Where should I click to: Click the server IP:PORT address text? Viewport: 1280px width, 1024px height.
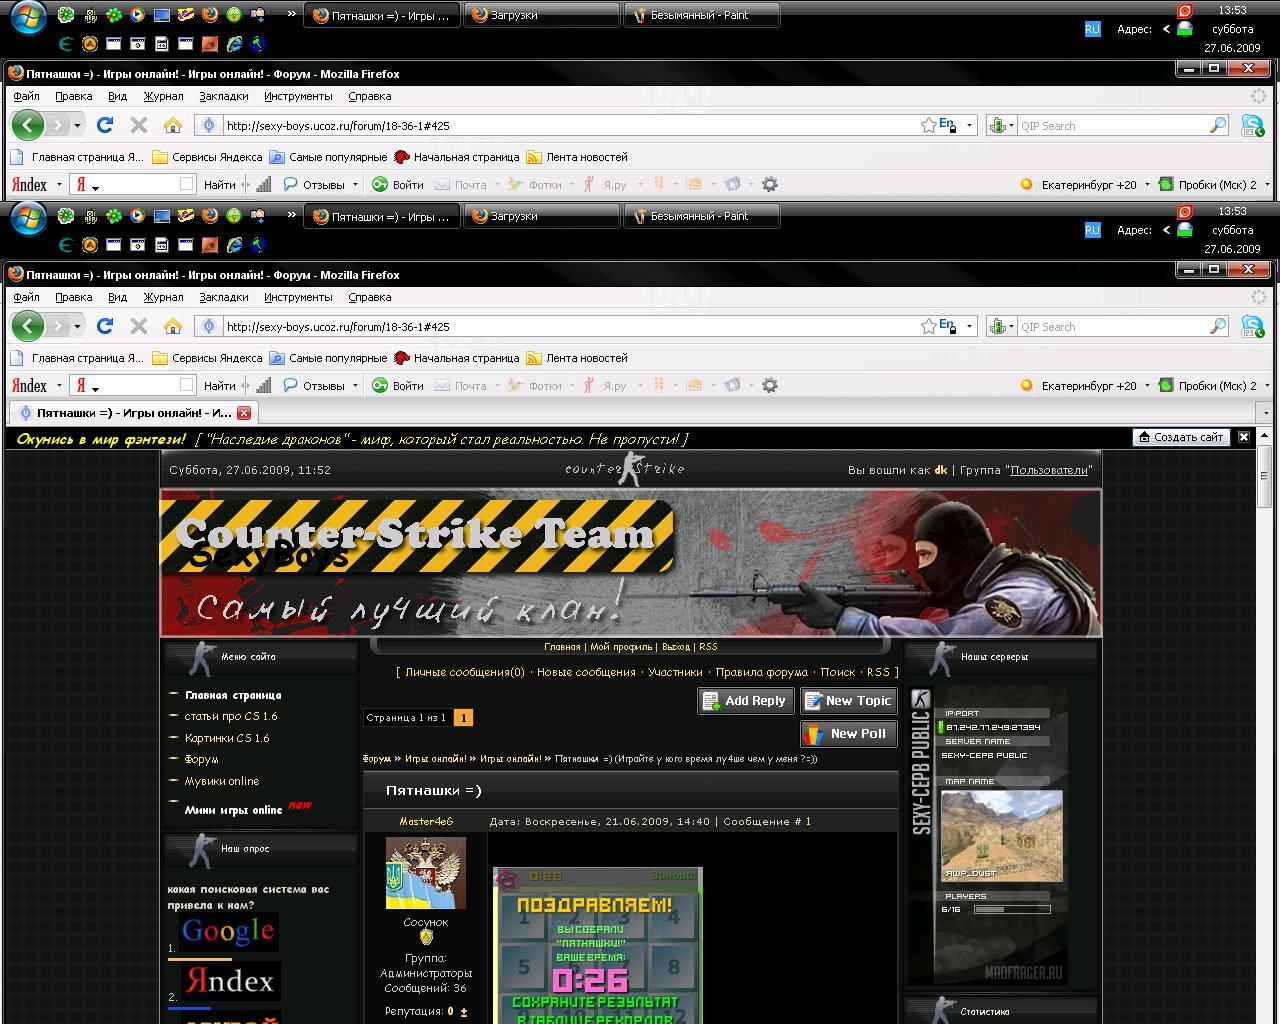(x=993, y=727)
